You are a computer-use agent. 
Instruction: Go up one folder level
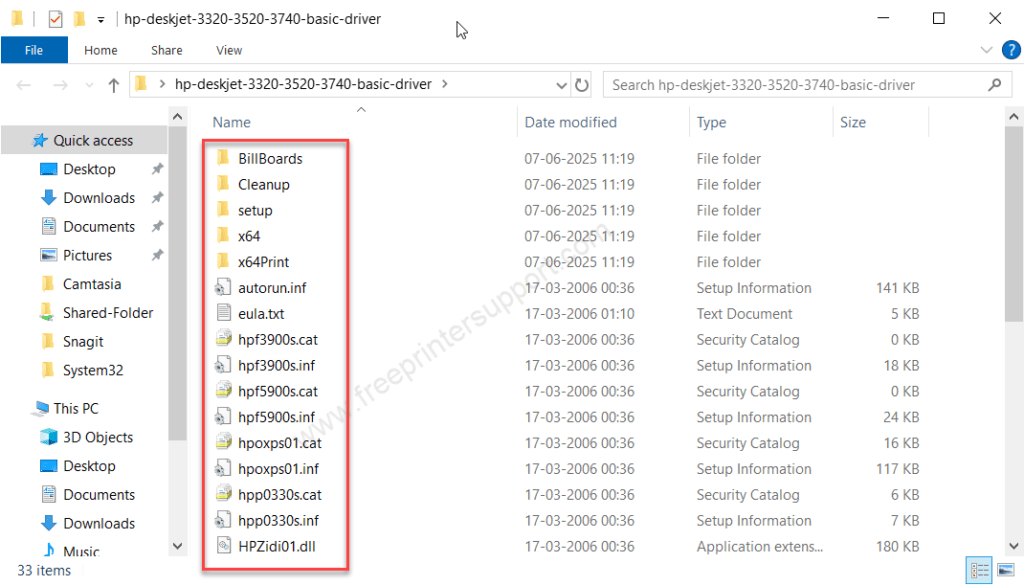click(x=114, y=85)
